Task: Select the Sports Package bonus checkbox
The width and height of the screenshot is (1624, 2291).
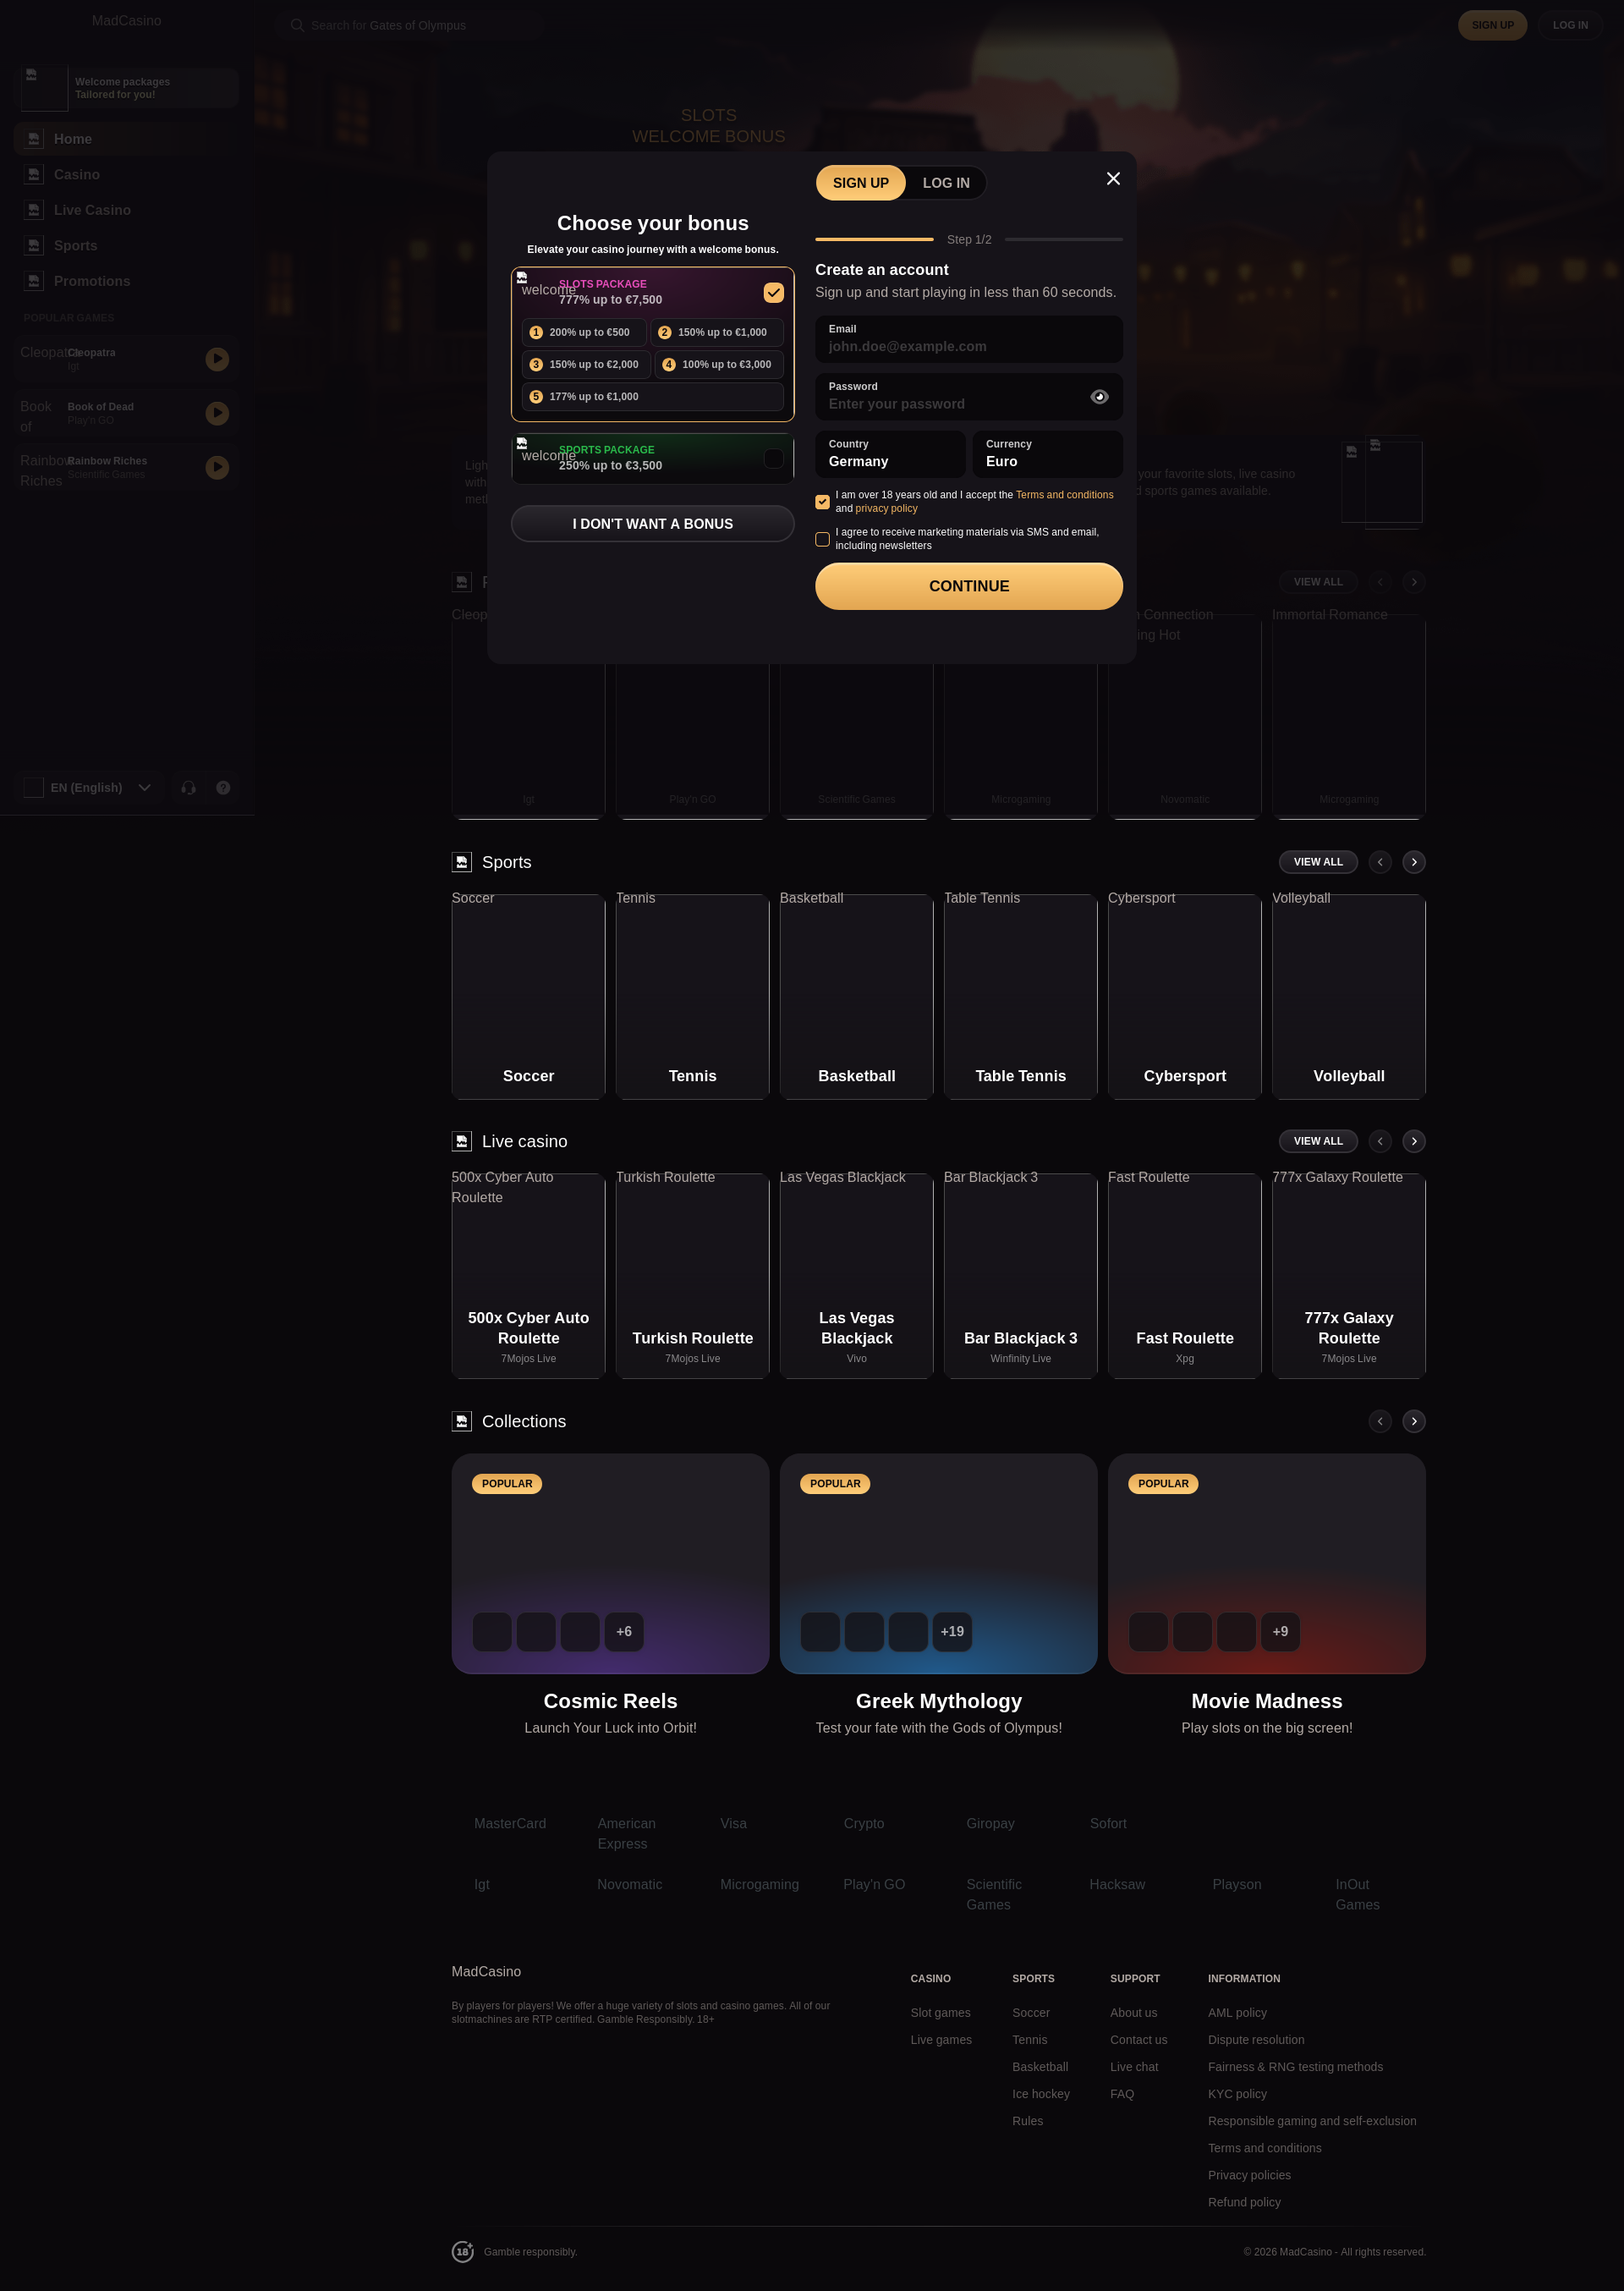Action: pos(774,458)
